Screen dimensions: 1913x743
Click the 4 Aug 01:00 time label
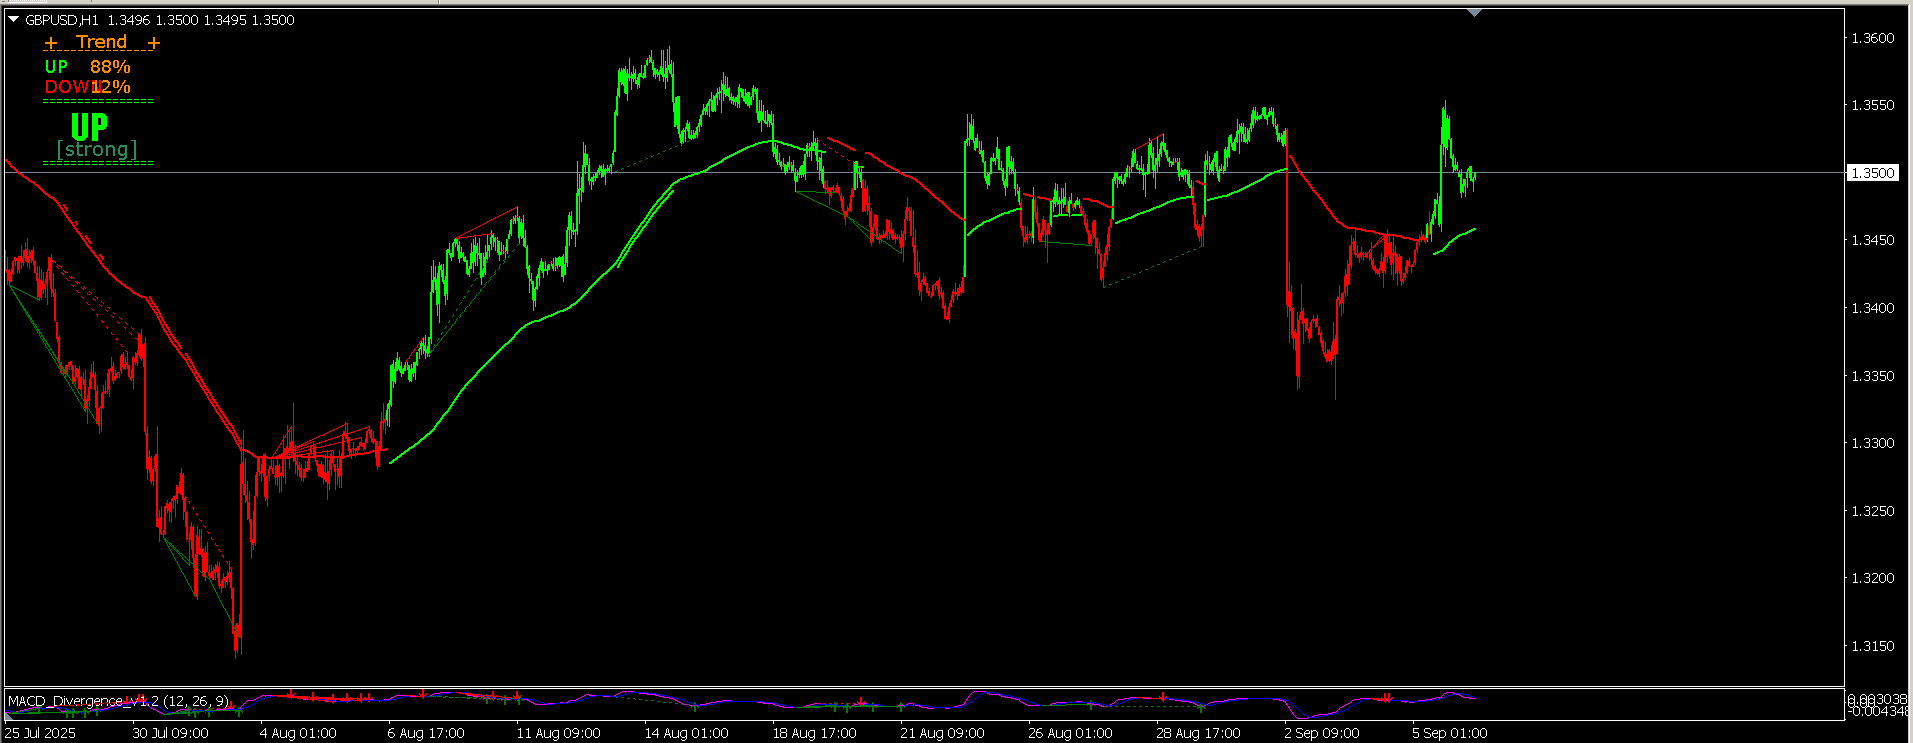coord(298,733)
